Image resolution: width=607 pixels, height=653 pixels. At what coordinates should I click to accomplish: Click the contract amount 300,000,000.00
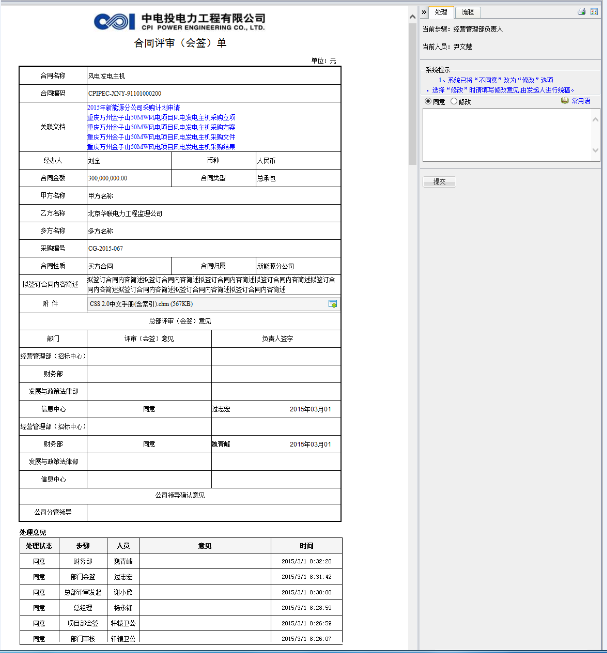108,178
